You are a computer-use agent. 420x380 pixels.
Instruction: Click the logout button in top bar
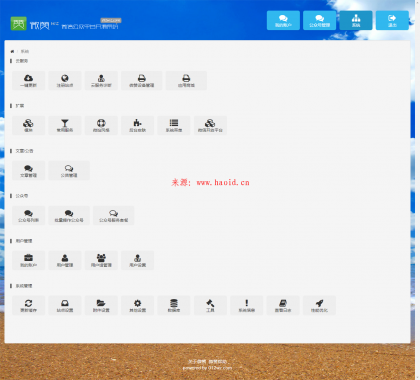click(392, 20)
